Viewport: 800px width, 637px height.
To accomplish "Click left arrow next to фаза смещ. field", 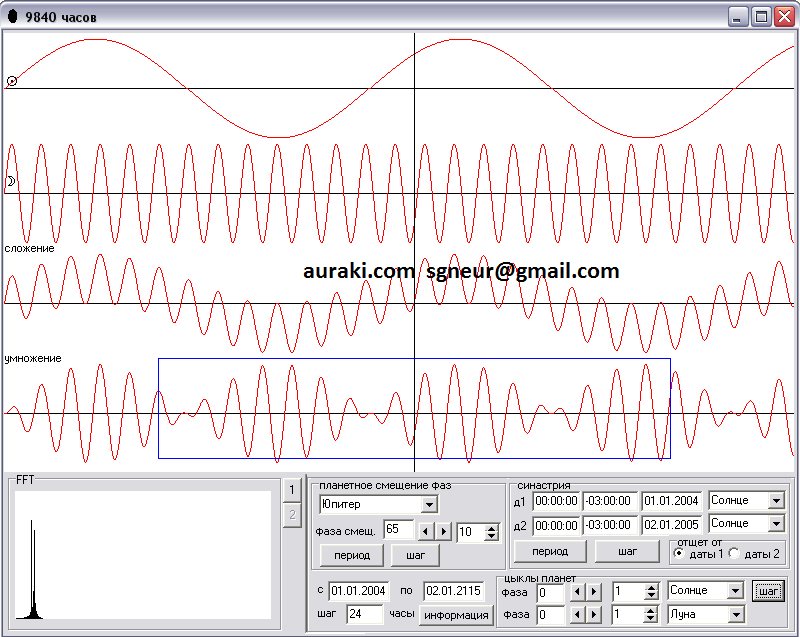I will pyautogui.click(x=424, y=532).
